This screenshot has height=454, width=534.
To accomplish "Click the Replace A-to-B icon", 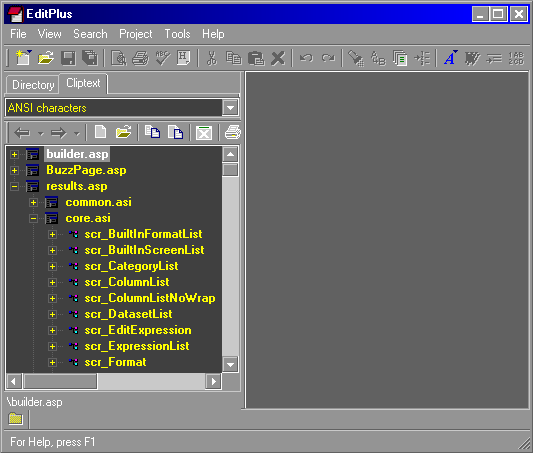I will point(378,58).
